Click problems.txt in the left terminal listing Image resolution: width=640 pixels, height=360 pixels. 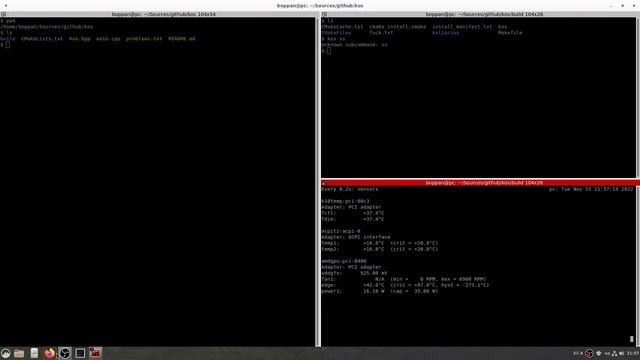[x=144, y=39]
